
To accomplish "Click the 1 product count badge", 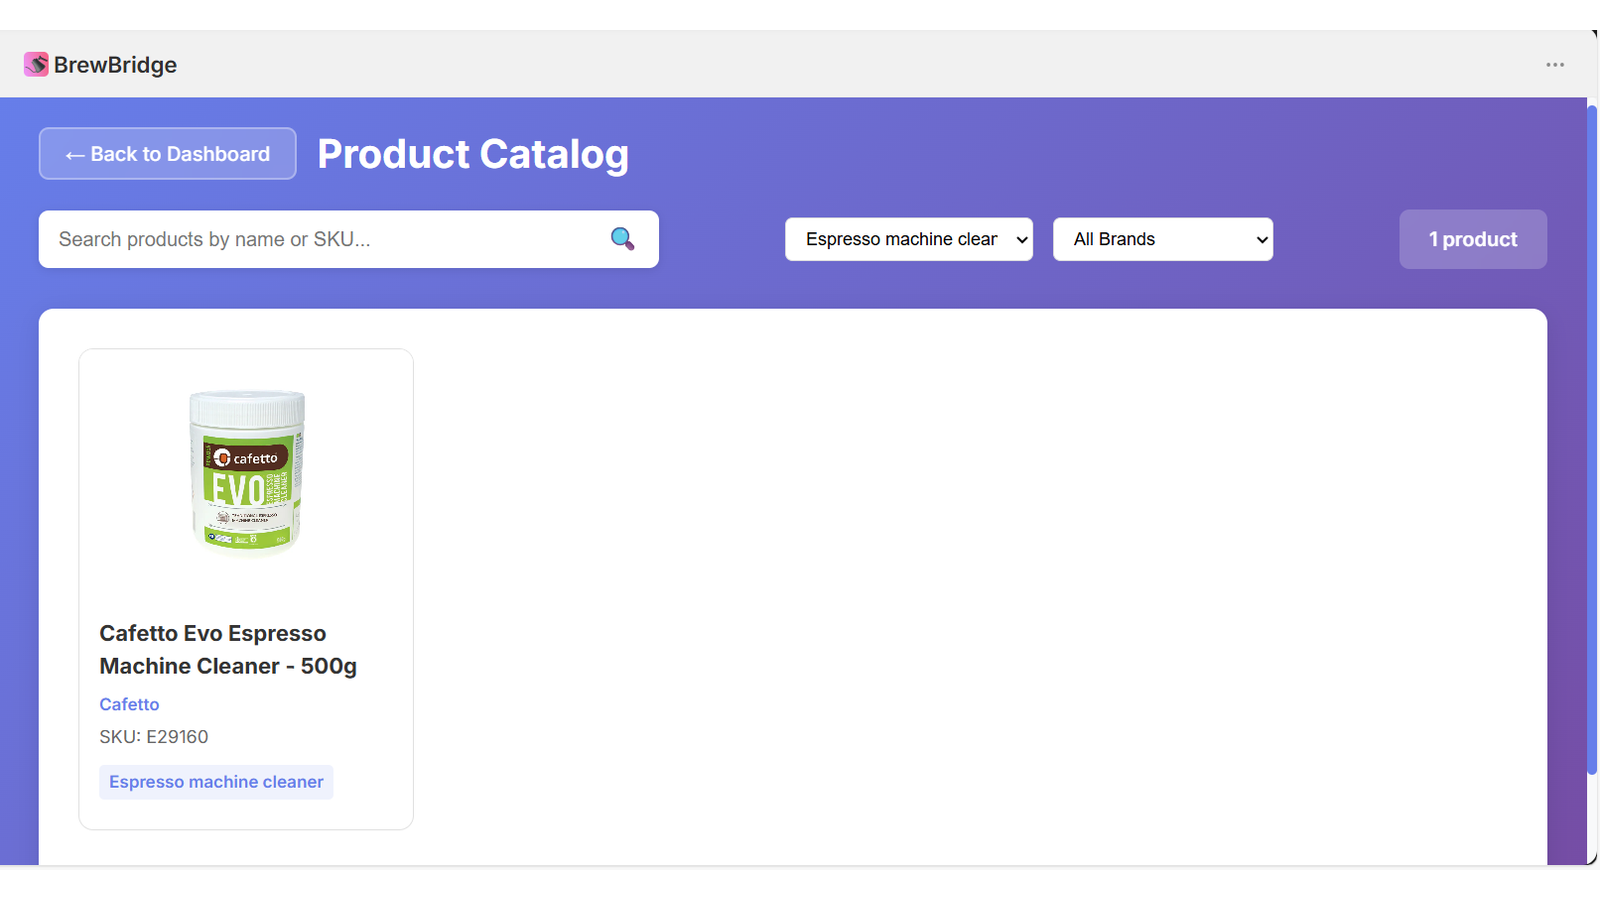I will click(x=1473, y=239).
